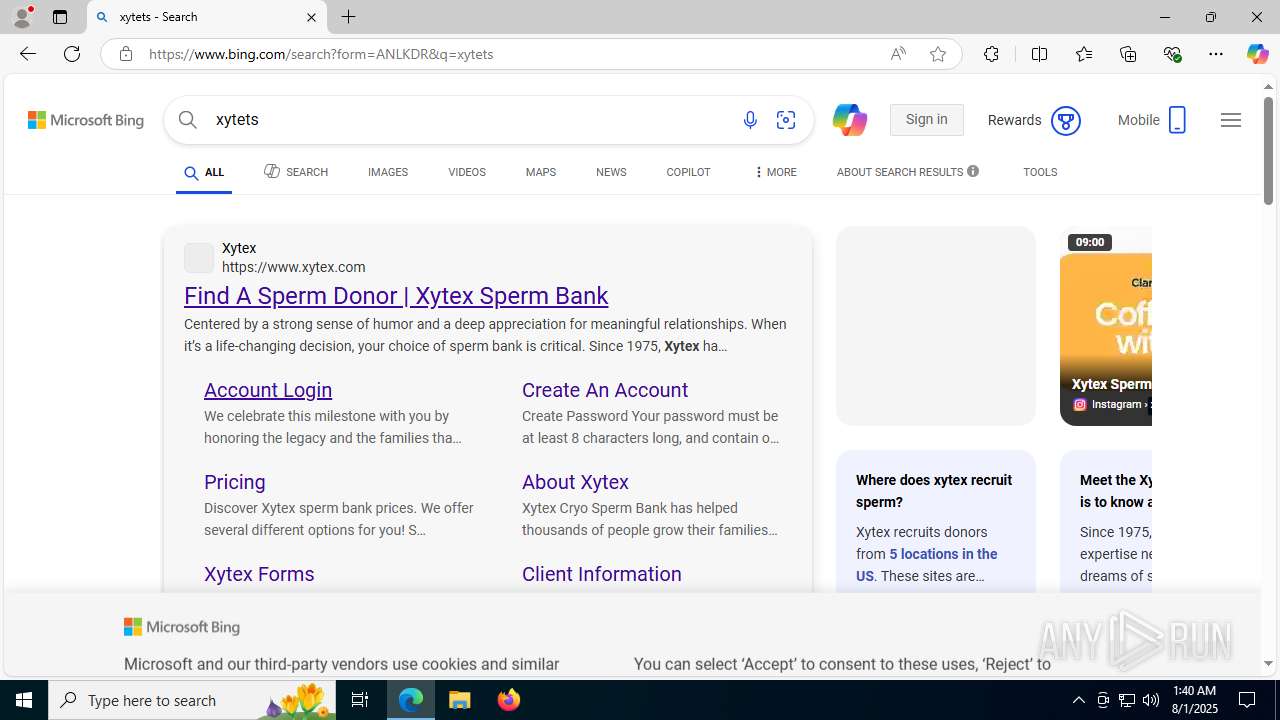This screenshot has height=720, width=1280.
Task: Open Find A Sperm Donor | Xytex link
Action: click(x=396, y=296)
